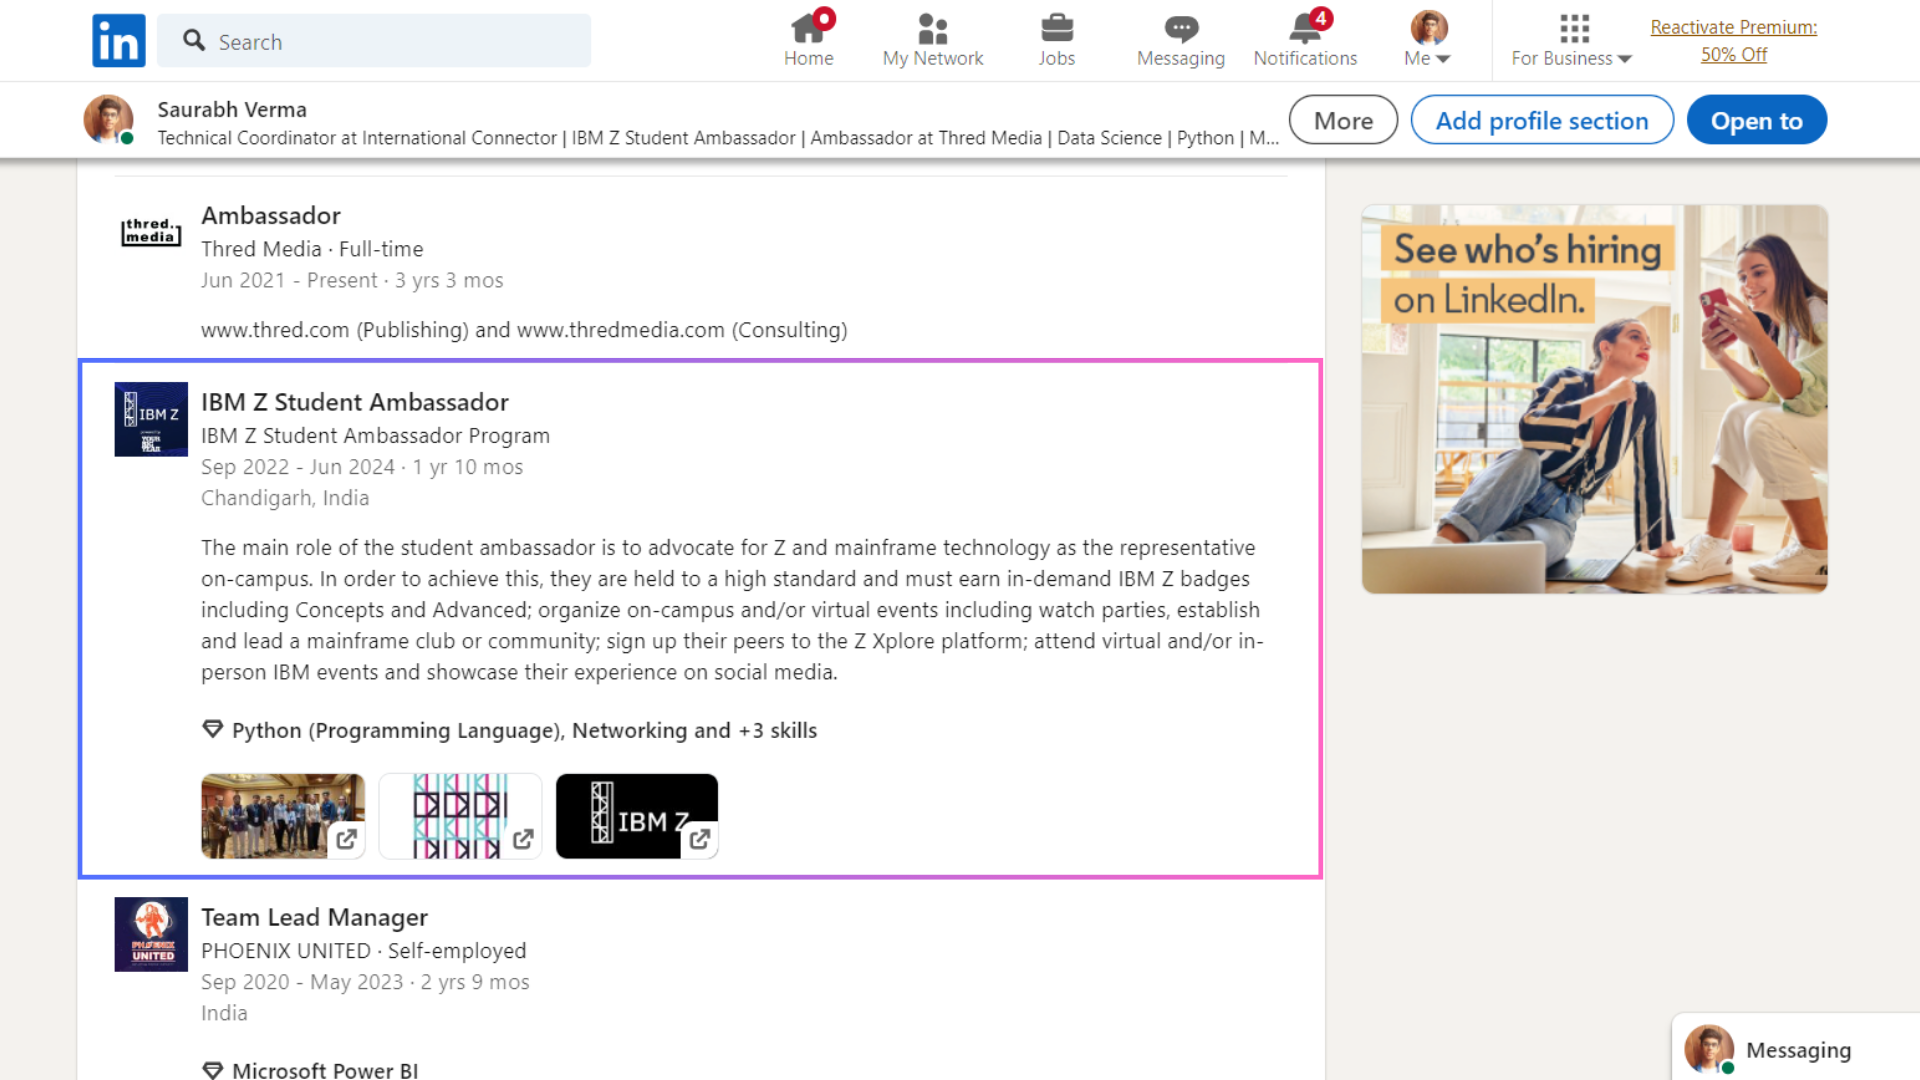Open the More options button
This screenshot has width=1920, height=1080.
(x=1343, y=120)
